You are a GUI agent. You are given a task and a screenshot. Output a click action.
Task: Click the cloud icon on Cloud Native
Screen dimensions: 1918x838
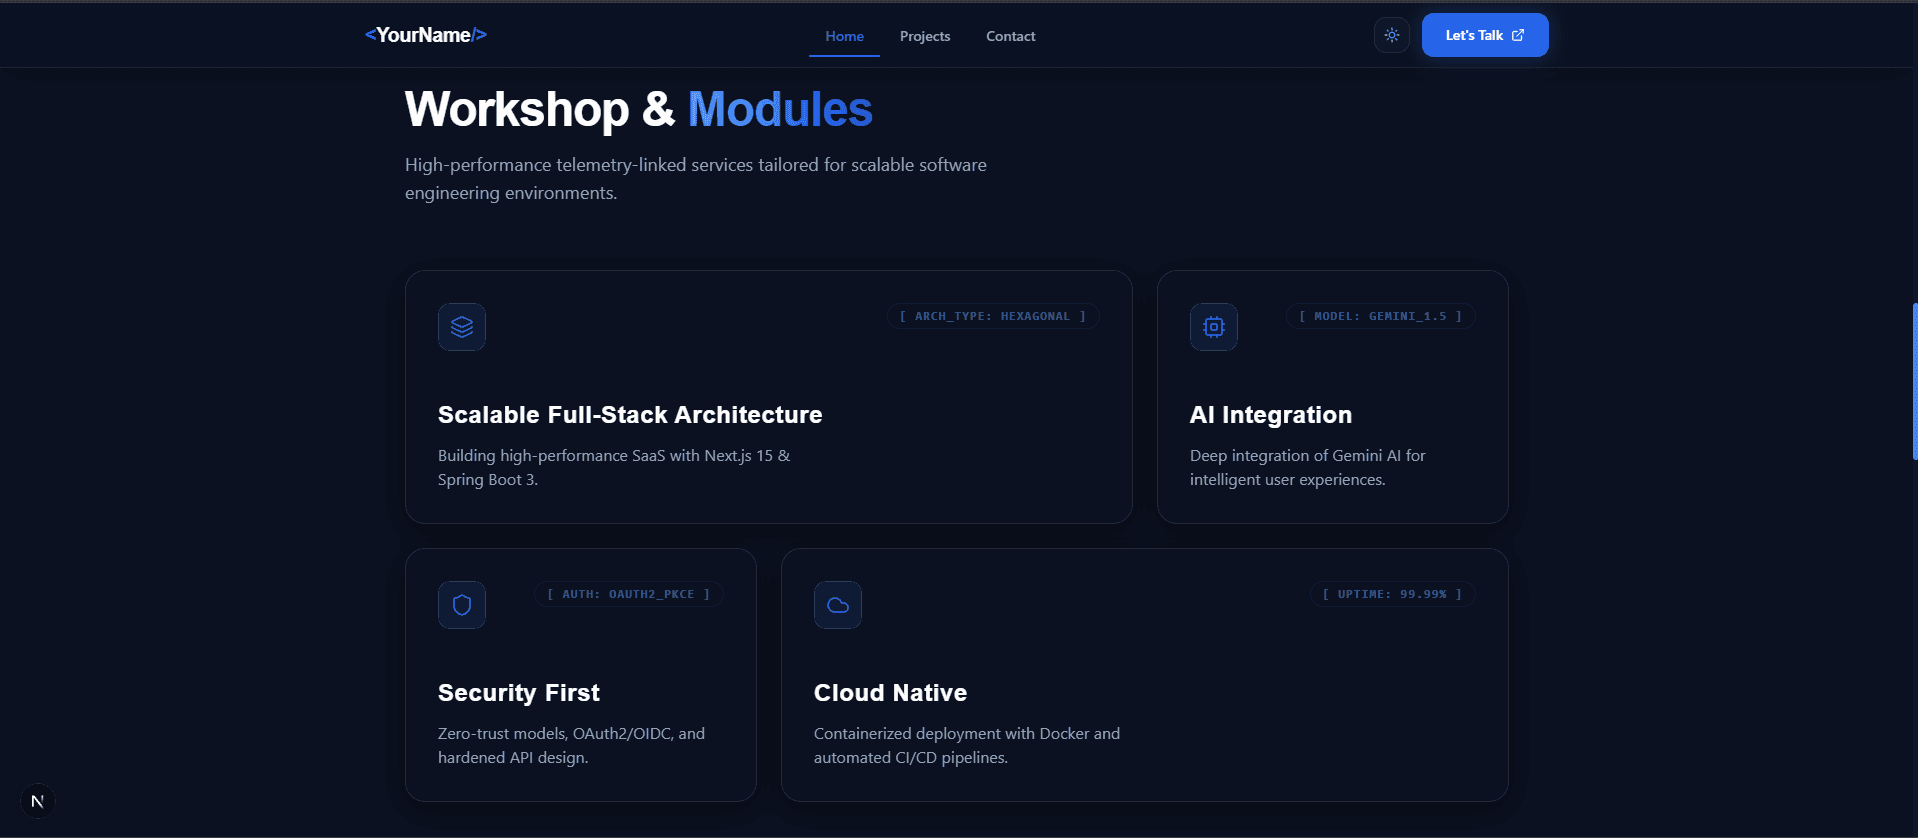[838, 605]
